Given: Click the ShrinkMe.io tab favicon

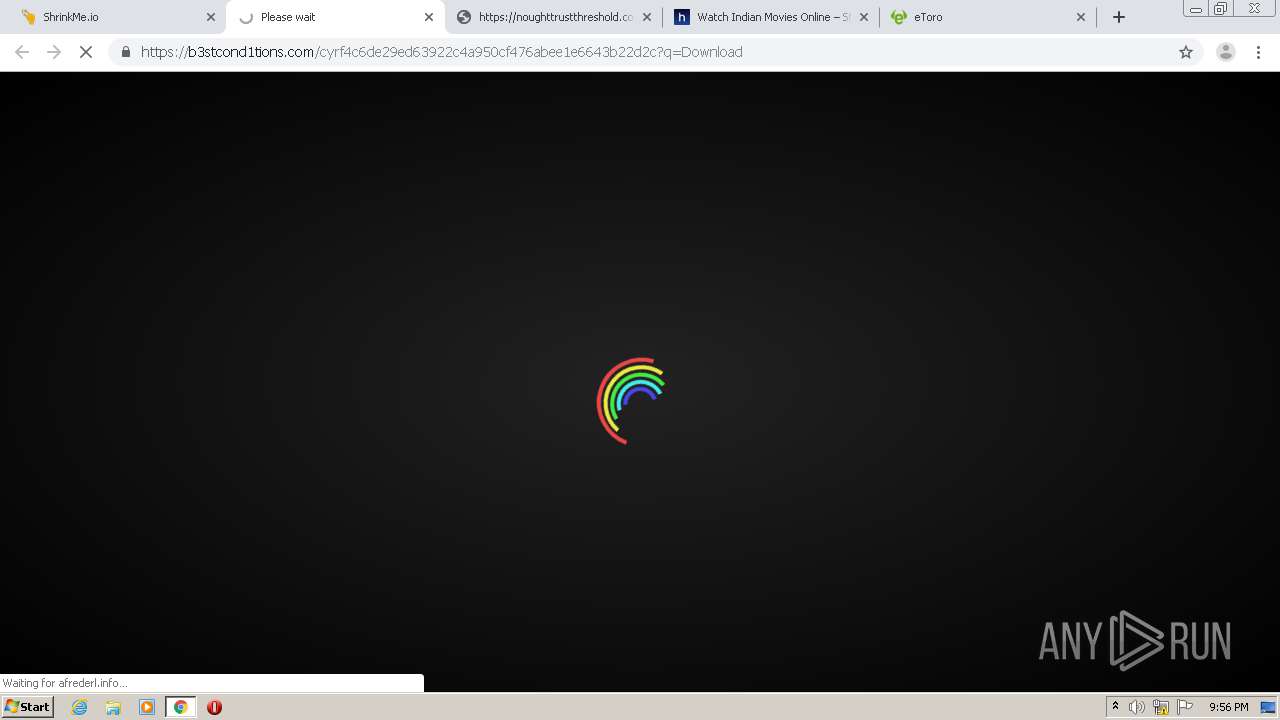Looking at the screenshot, I should (x=28, y=17).
